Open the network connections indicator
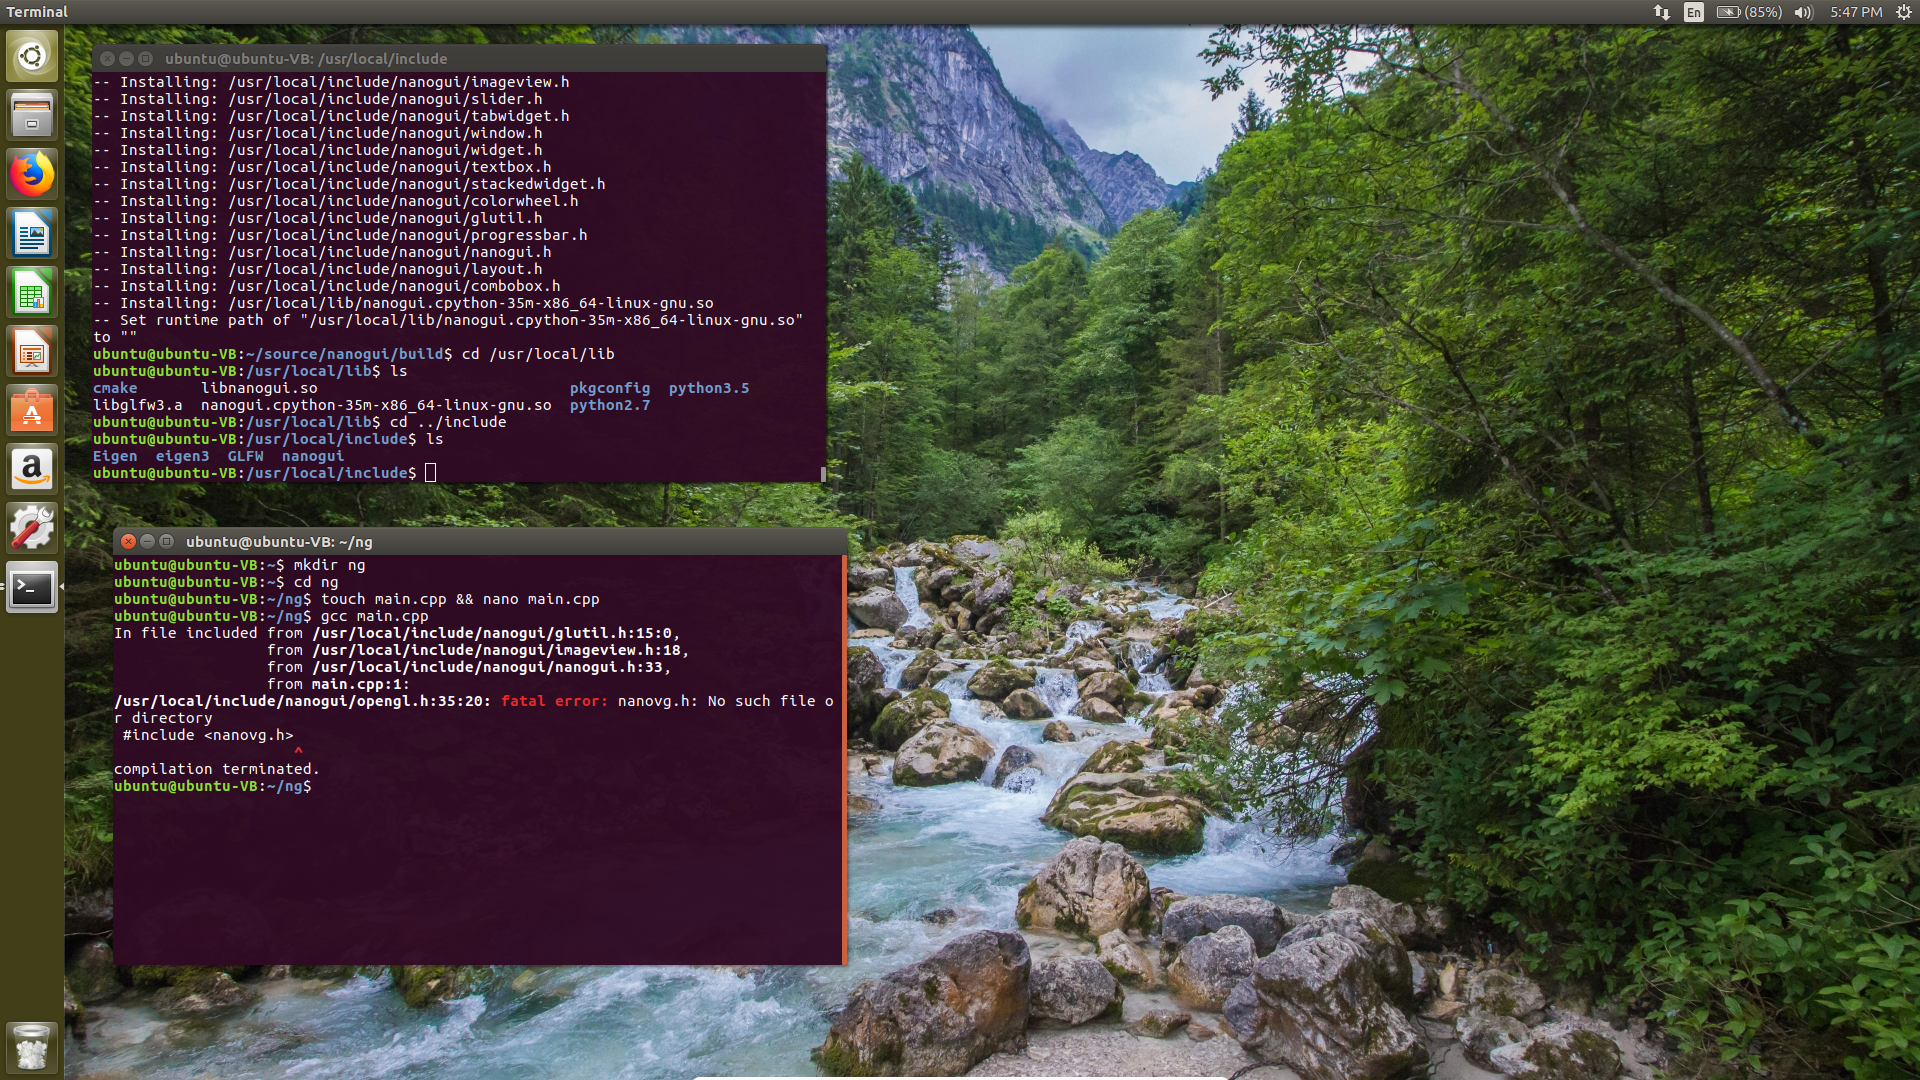Image resolution: width=1920 pixels, height=1080 pixels. (1661, 12)
